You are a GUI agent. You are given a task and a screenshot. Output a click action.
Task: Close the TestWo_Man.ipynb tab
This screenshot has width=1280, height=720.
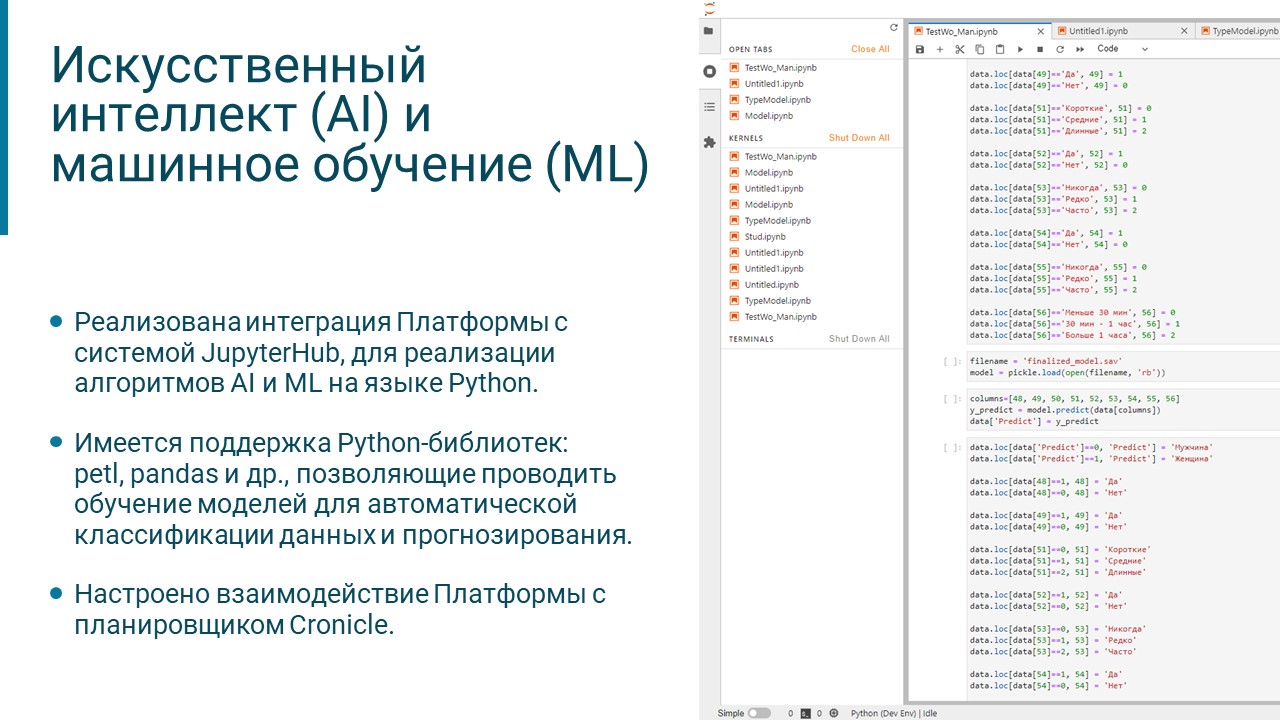point(1041,31)
